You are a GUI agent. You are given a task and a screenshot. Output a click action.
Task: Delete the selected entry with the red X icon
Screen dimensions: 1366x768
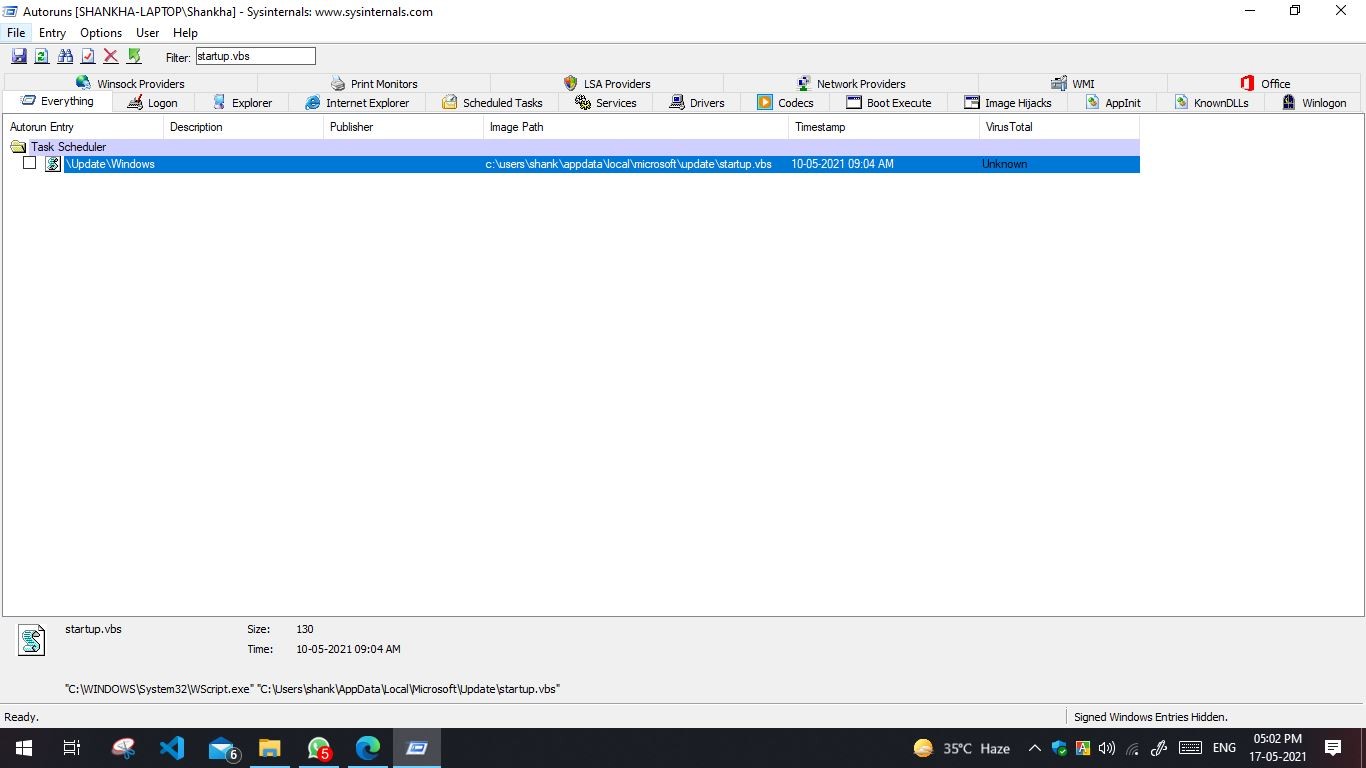pos(110,56)
